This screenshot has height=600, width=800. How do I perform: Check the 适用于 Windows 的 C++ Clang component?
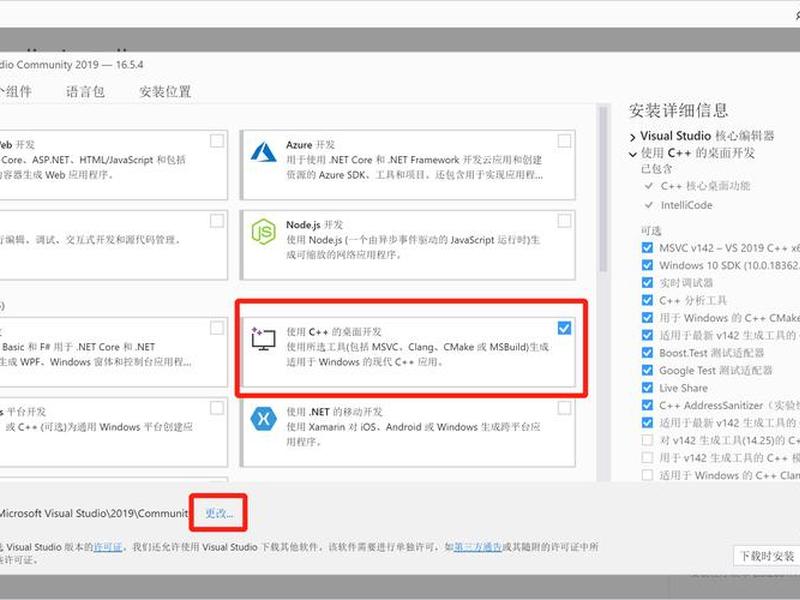(647, 475)
